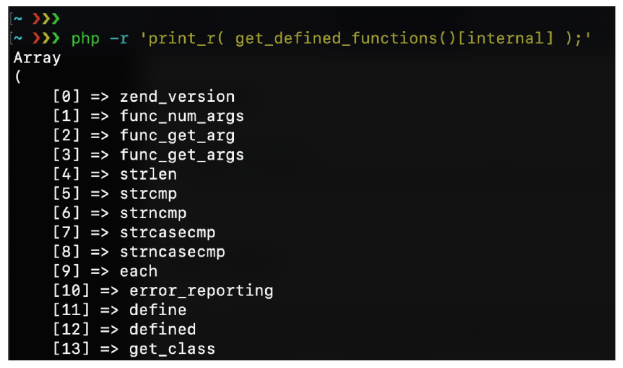
Task: Click the Array output heading
Action: [x=37, y=58]
